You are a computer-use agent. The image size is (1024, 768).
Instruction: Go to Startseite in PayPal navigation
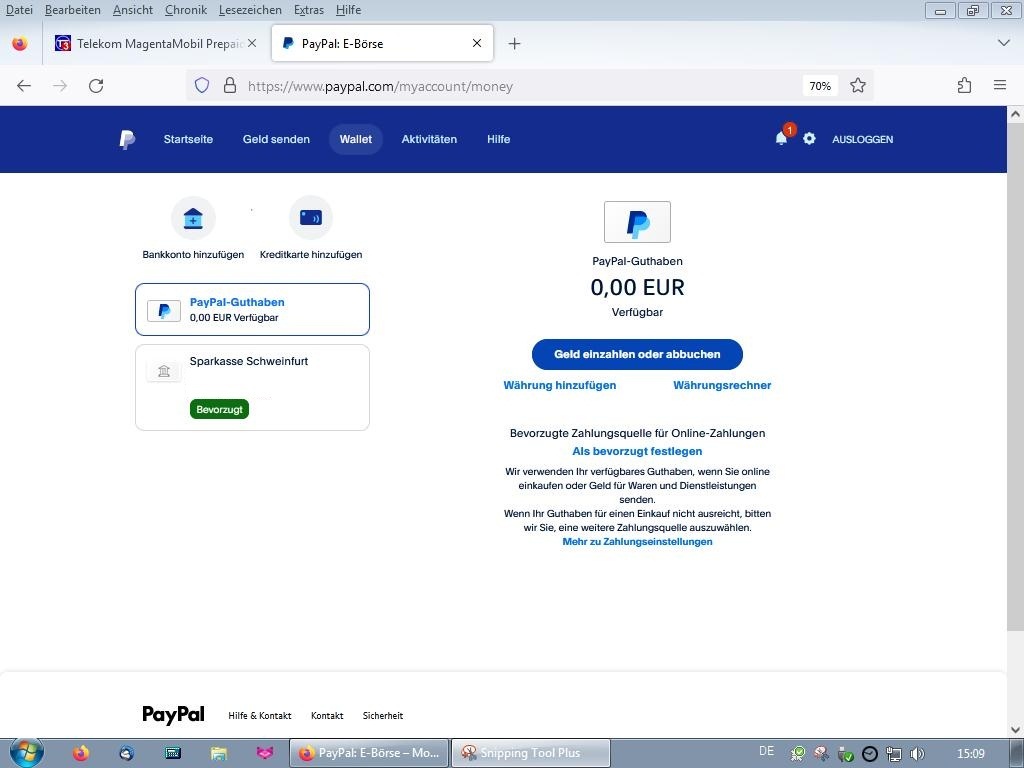click(x=188, y=139)
